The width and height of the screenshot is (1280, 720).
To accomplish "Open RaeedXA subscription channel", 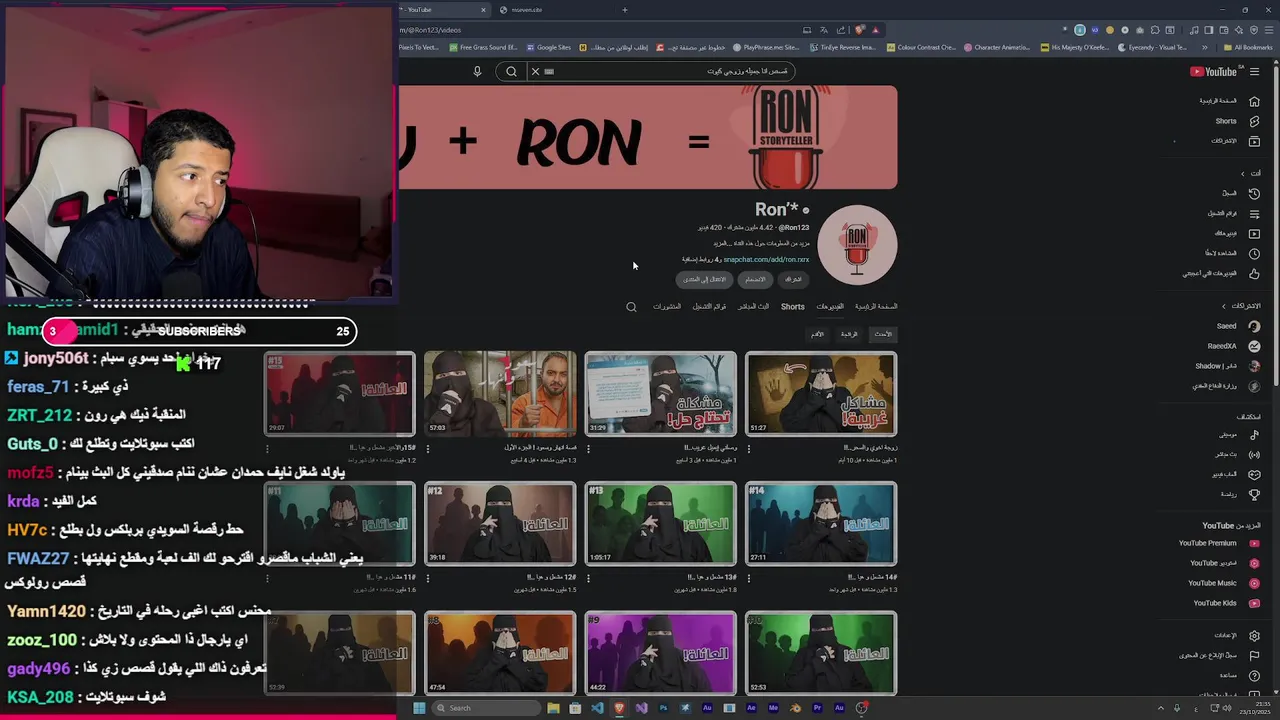I will tap(1233, 346).
